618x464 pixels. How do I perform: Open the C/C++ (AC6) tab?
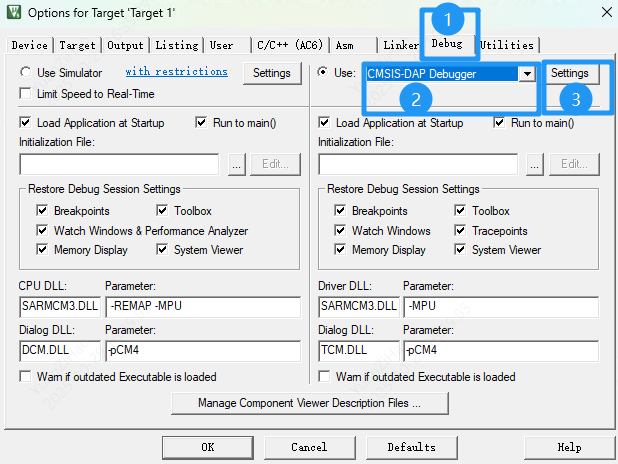click(x=288, y=46)
